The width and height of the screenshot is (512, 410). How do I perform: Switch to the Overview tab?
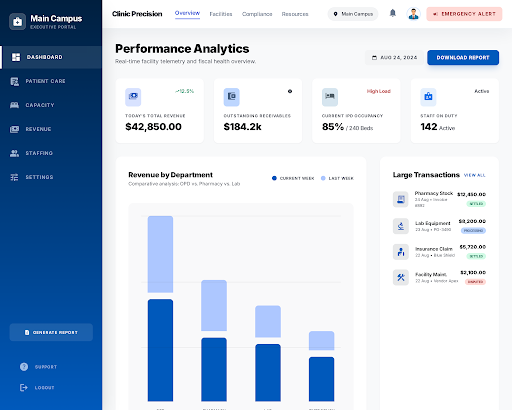187,13
